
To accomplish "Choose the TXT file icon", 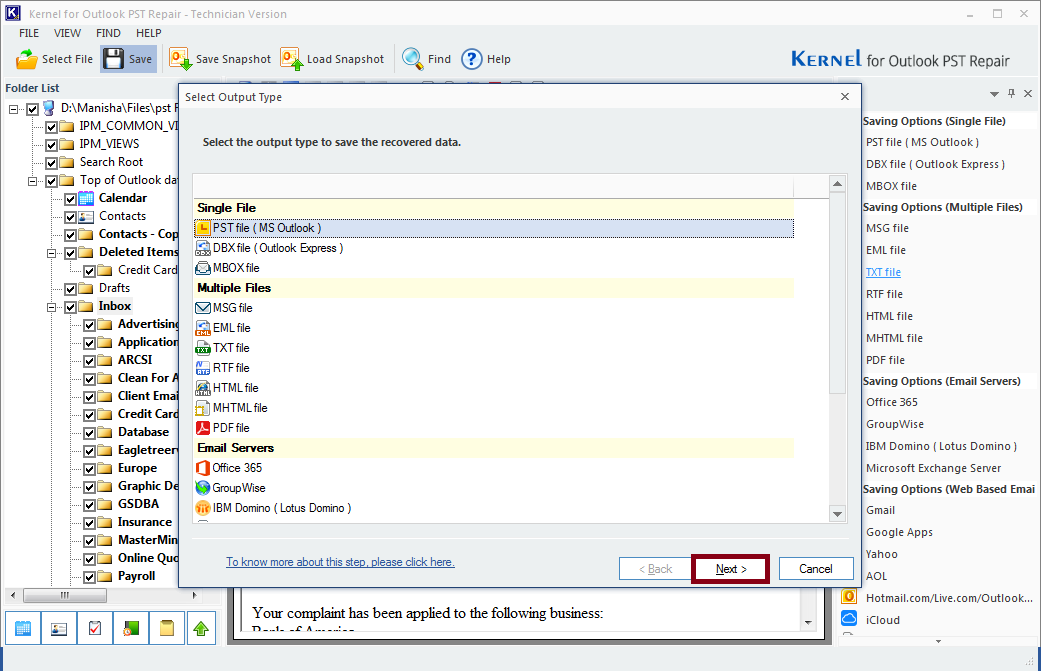I will (203, 348).
